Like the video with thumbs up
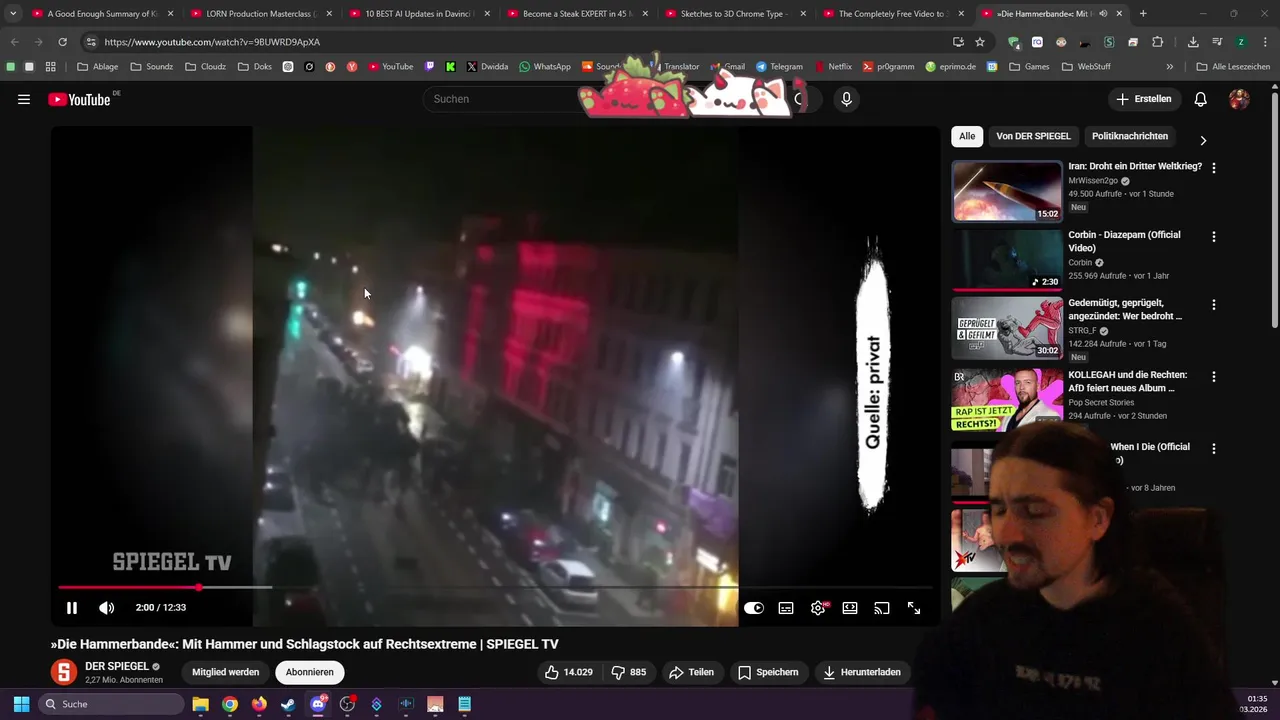The height and width of the screenshot is (720, 1280). click(x=569, y=672)
